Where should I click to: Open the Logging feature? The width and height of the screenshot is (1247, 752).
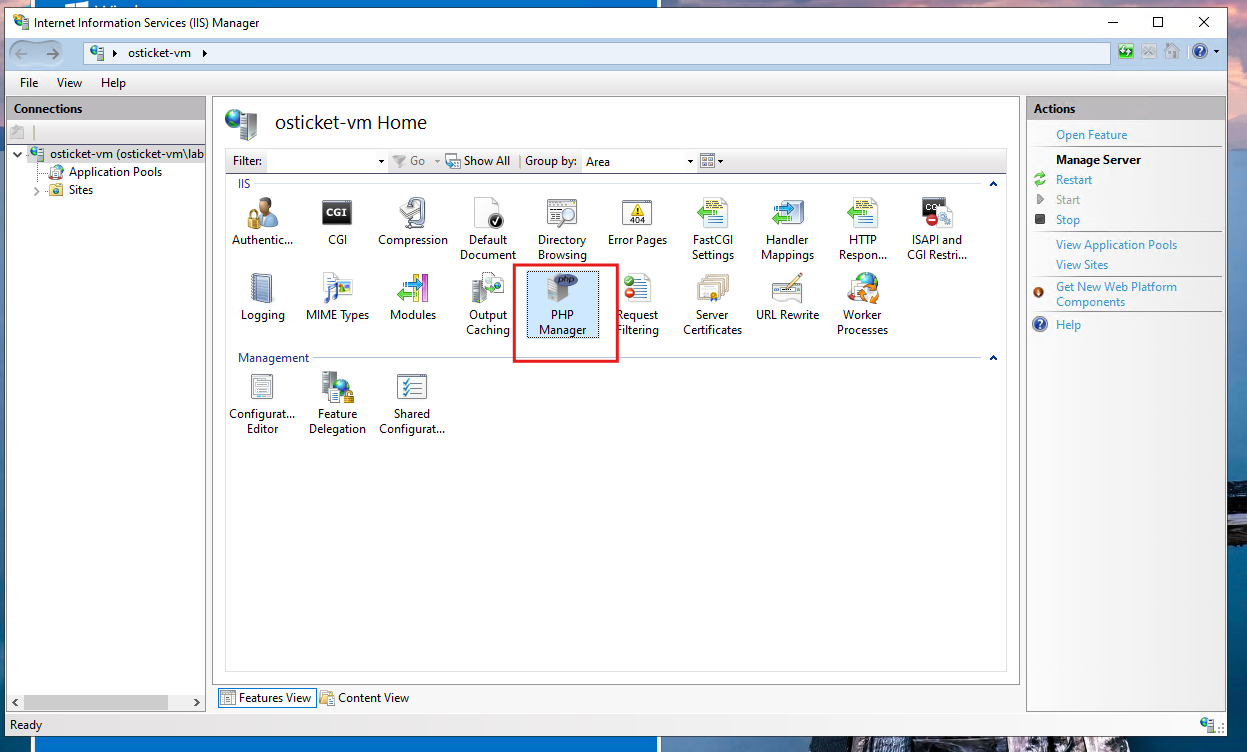(262, 297)
